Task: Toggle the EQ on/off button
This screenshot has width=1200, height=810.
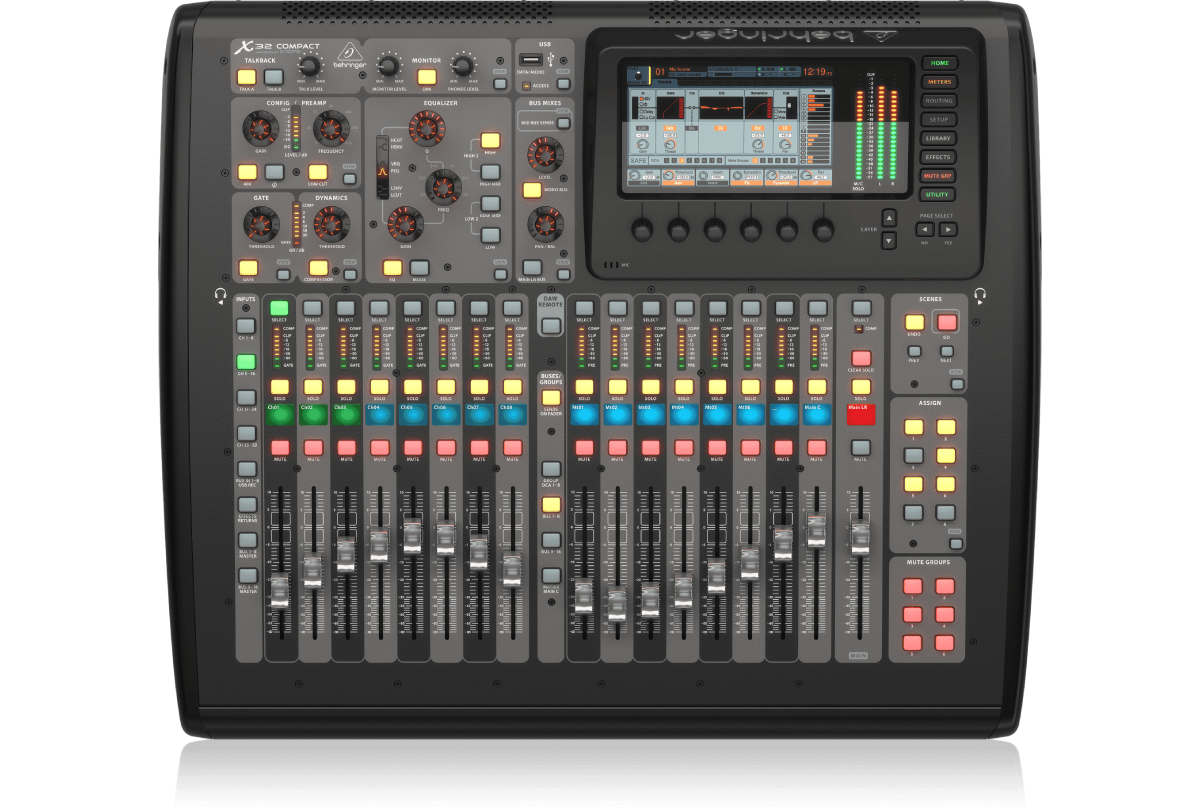Action: 391,267
